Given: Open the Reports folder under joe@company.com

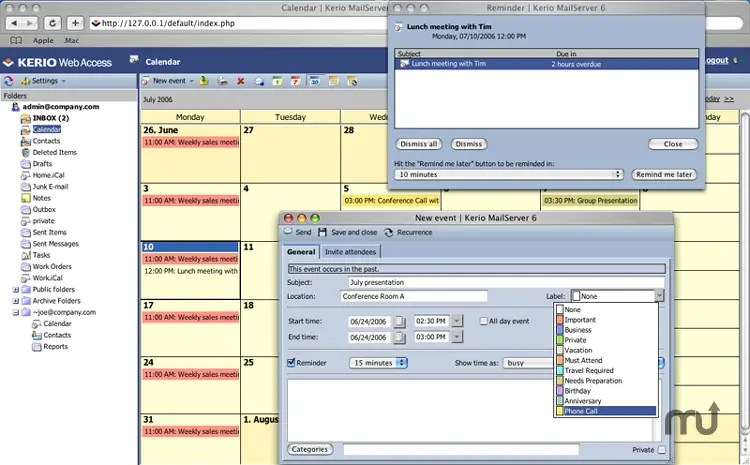Looking at the screenshot, I should [x=55, y=346].
